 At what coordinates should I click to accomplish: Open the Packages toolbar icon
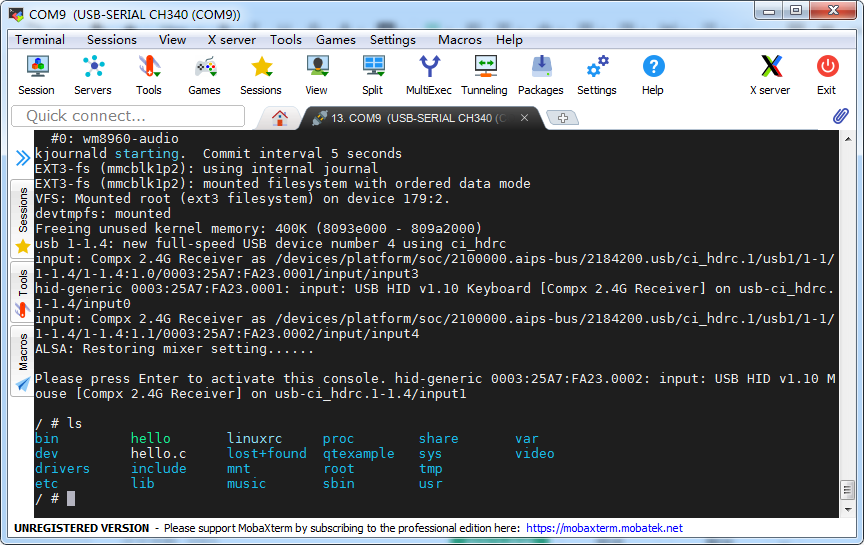point(541,75)
